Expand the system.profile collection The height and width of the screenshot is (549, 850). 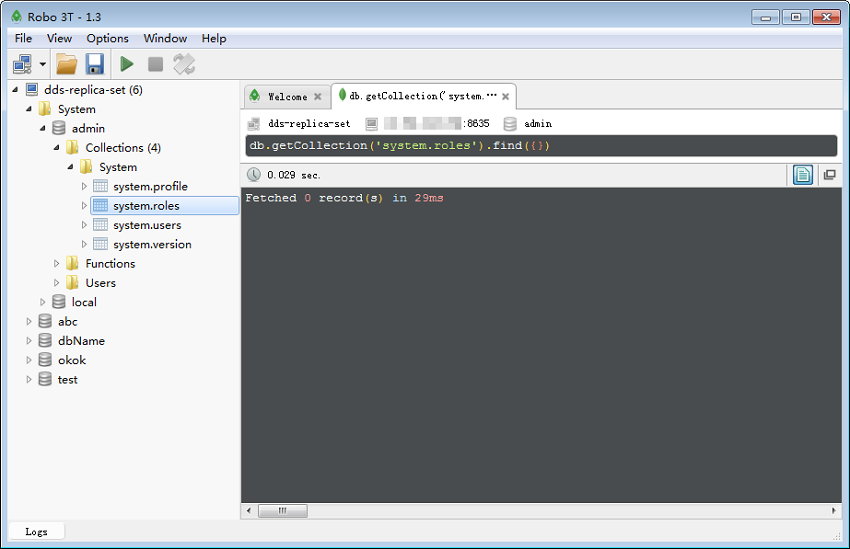(84, 186)
